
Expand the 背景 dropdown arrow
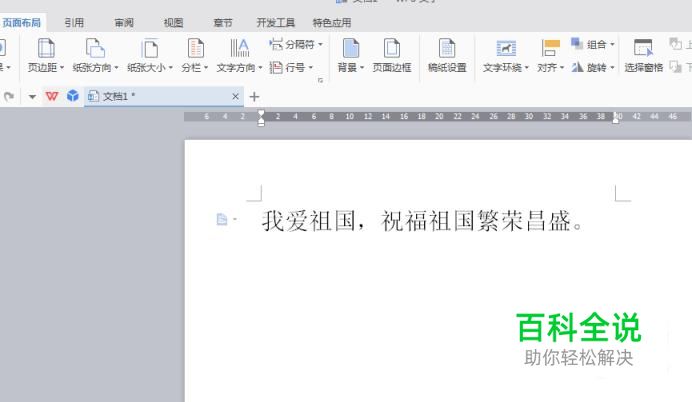361,68
